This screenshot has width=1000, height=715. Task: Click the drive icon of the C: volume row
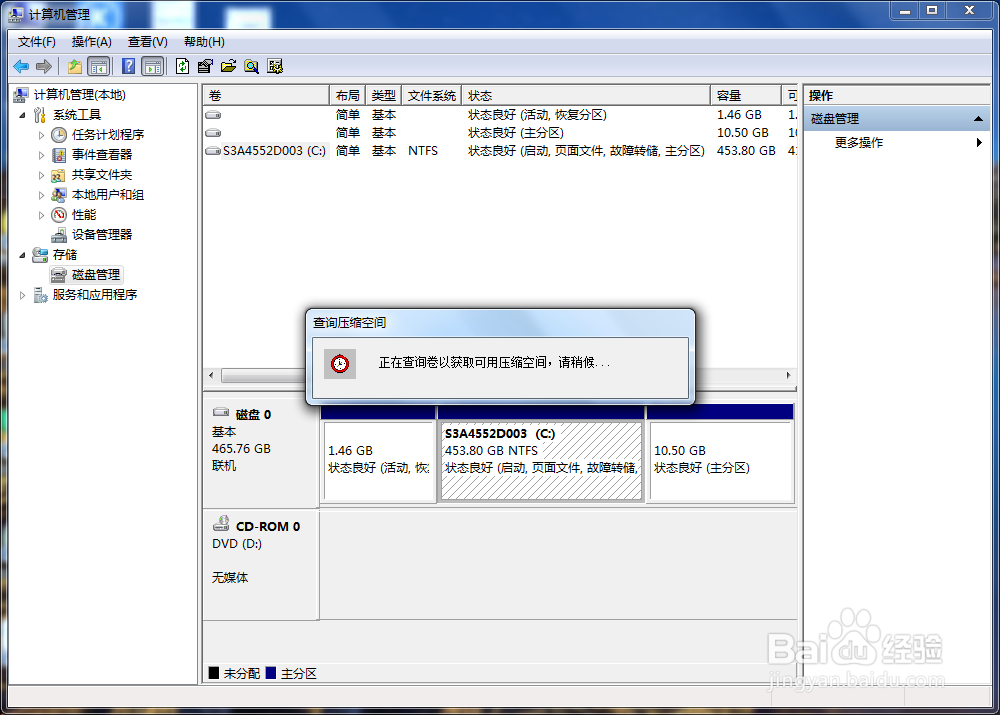[x=213, y=151]
